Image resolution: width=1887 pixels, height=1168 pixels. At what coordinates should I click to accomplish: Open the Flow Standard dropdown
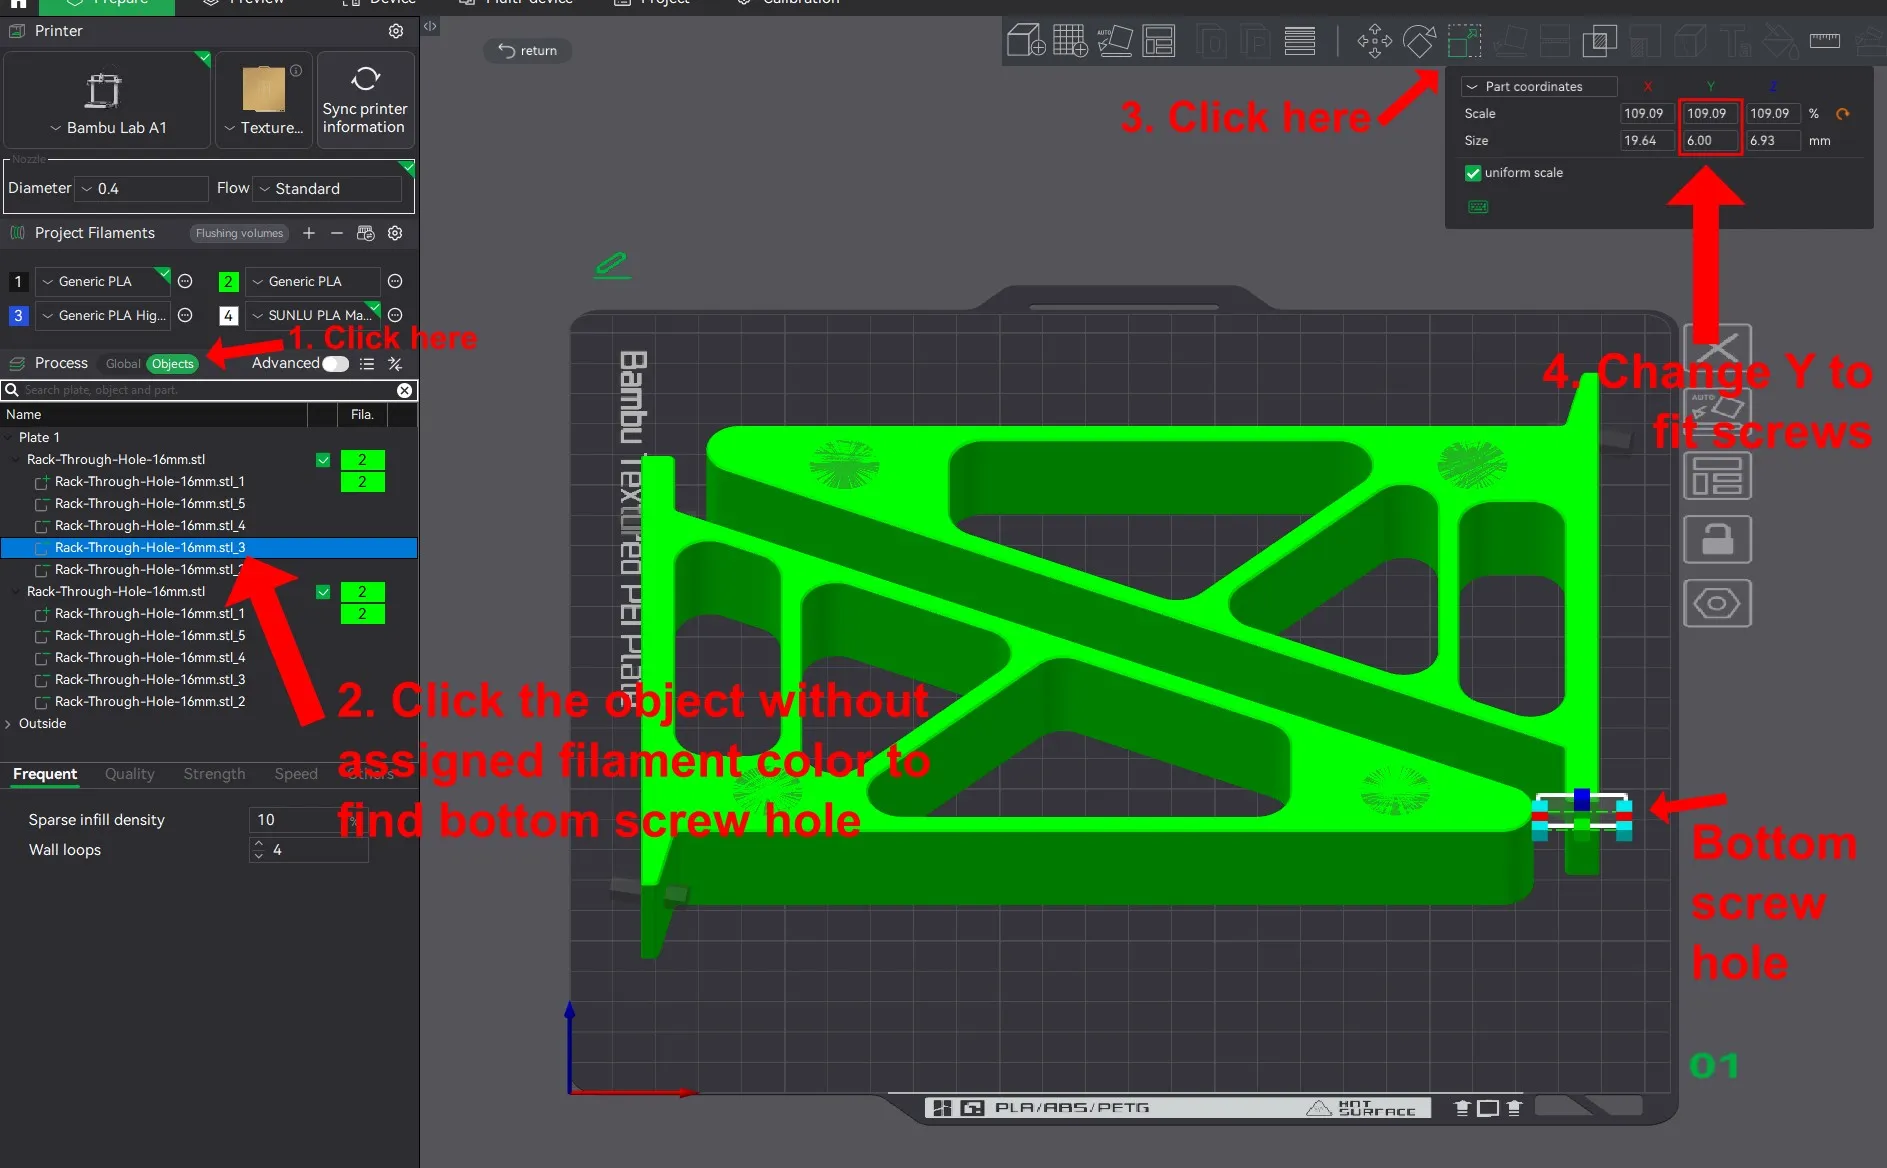click(329, 189)
